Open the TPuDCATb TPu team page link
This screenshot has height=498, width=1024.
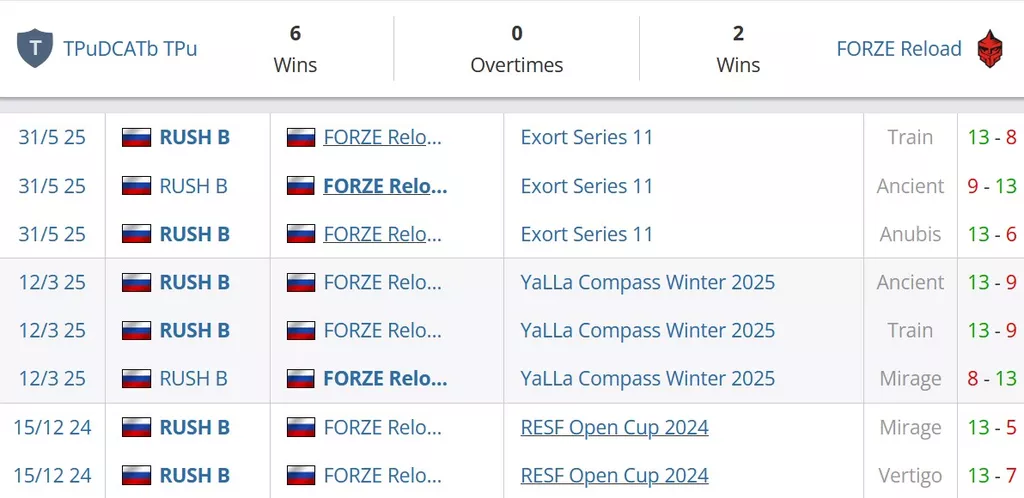(x=130, y=49)
